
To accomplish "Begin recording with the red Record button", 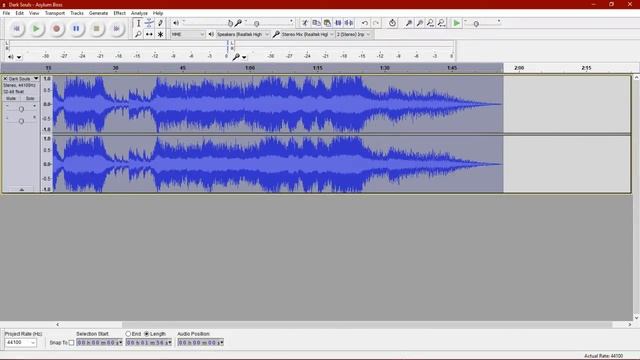I will (56, 29).
